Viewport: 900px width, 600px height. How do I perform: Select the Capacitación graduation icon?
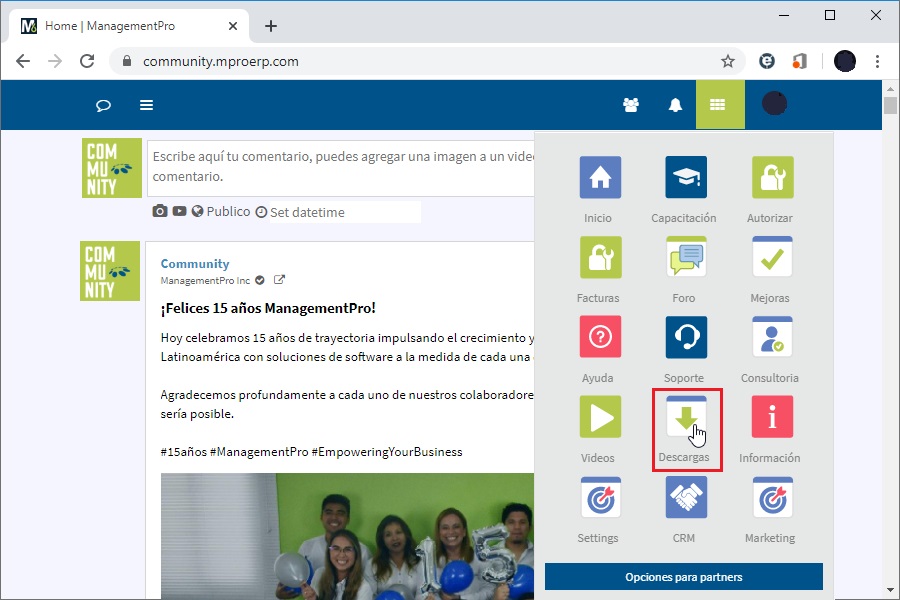tap(685, 175)
